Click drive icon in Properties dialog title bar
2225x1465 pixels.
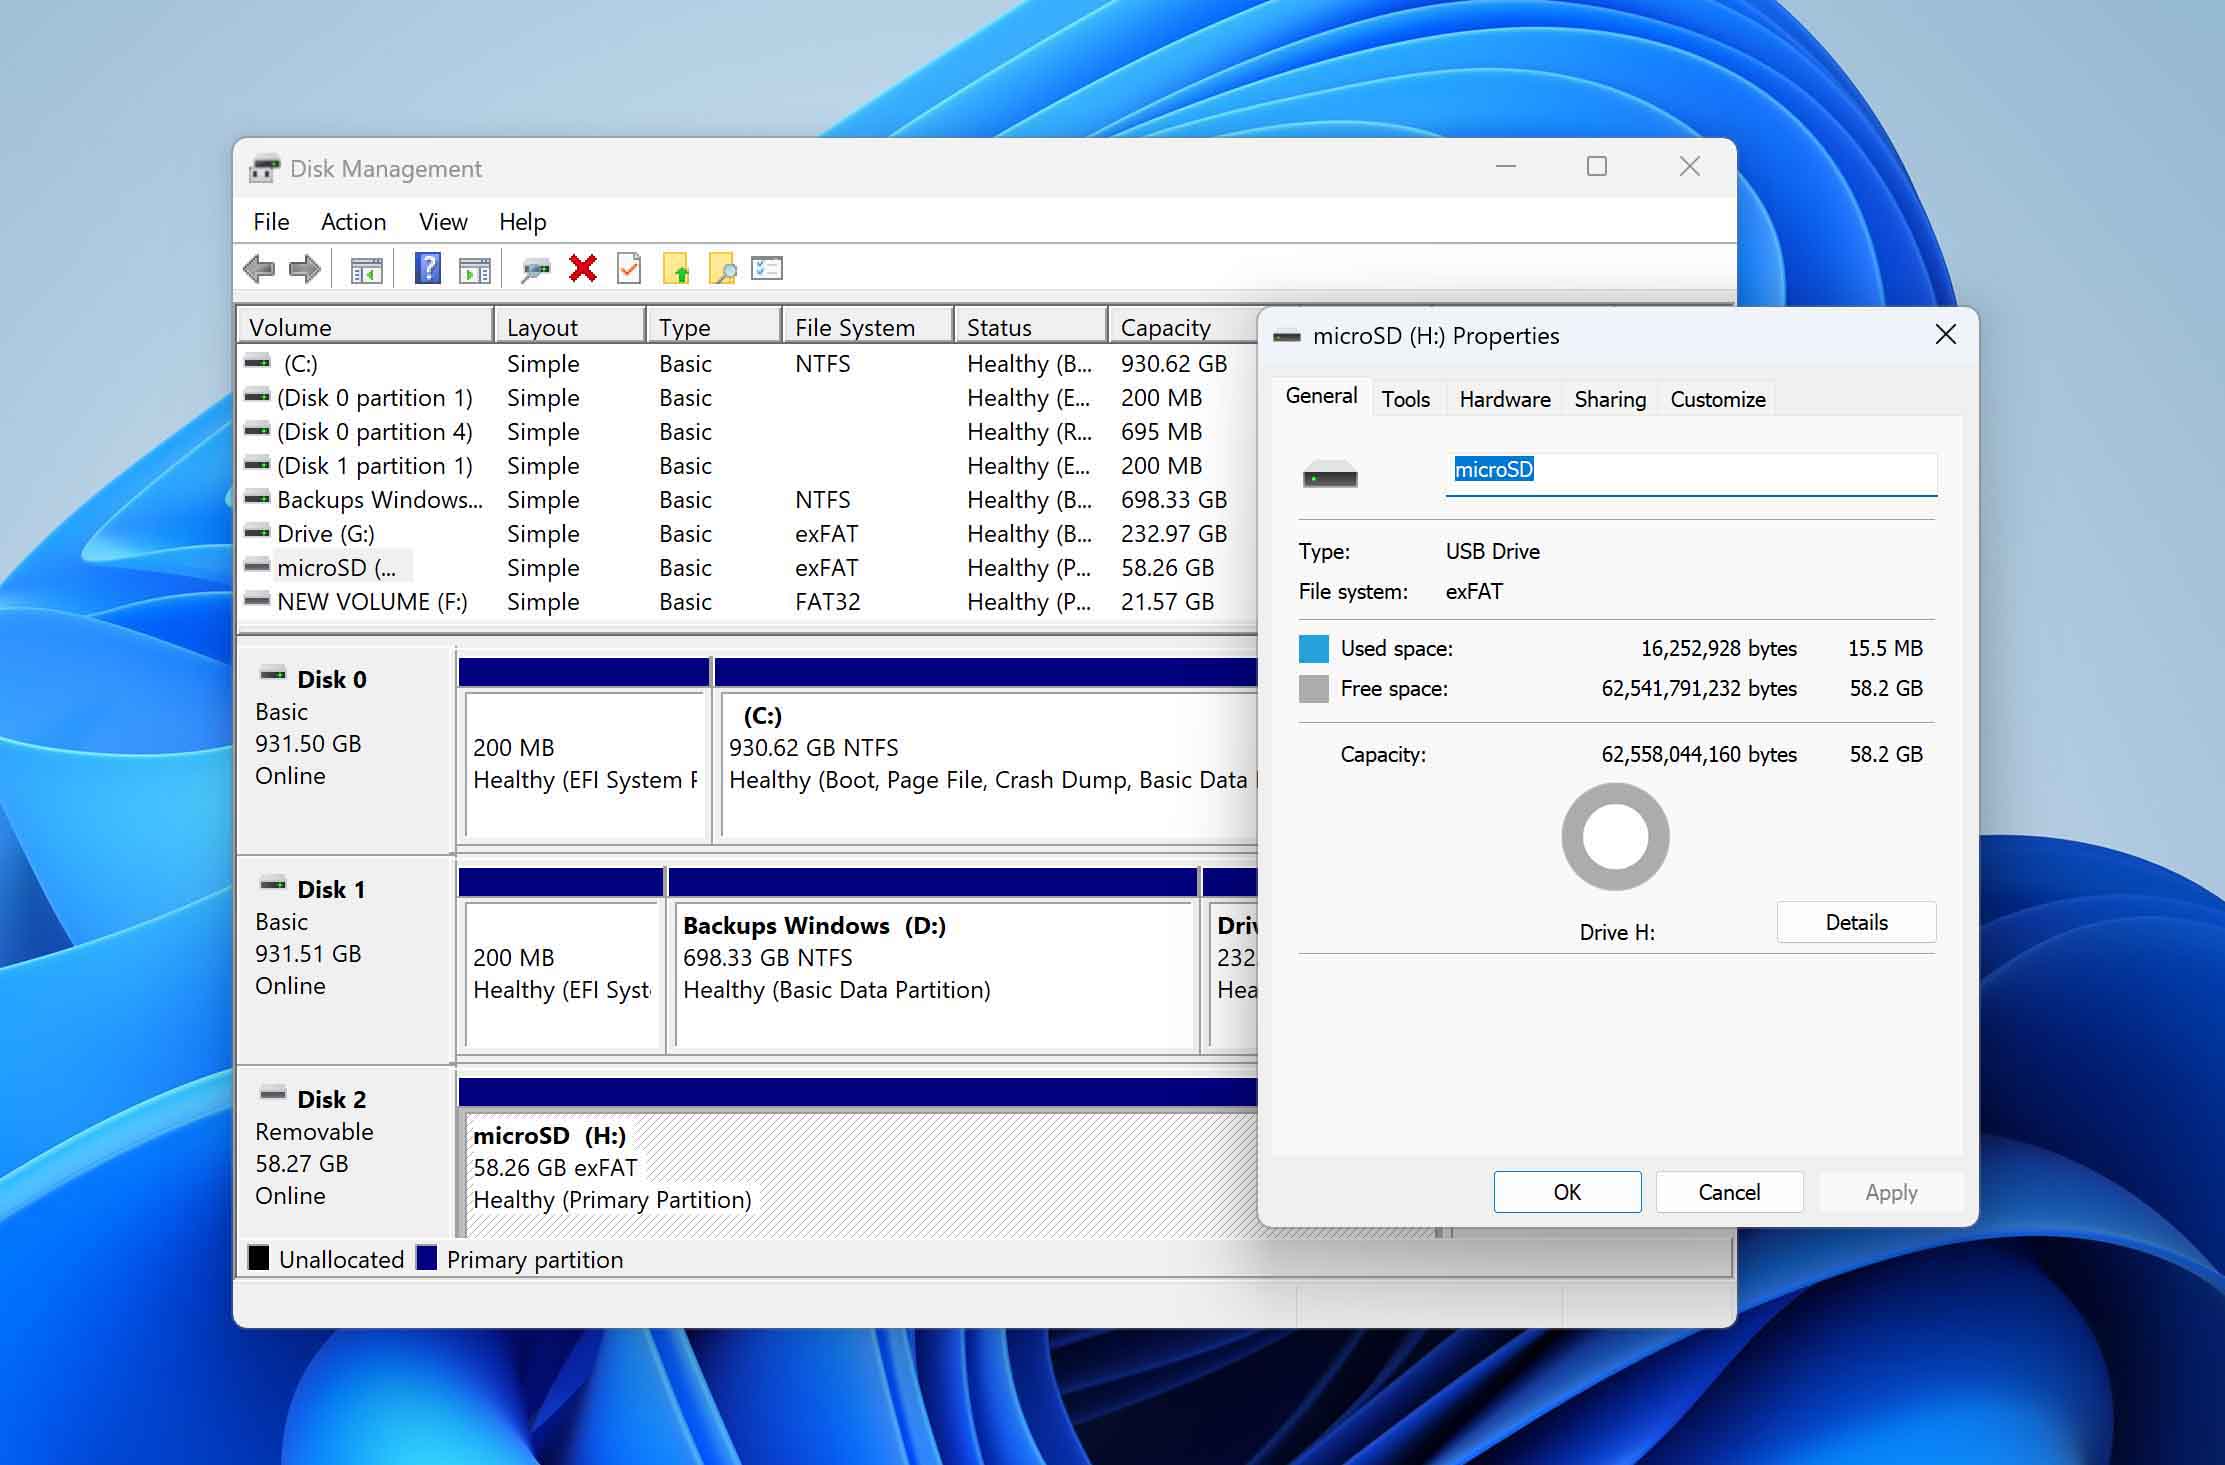click(1287, 336)
